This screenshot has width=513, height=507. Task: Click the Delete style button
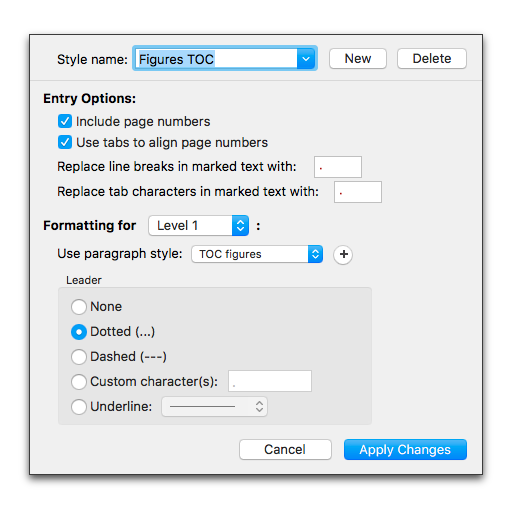(432, 59)
